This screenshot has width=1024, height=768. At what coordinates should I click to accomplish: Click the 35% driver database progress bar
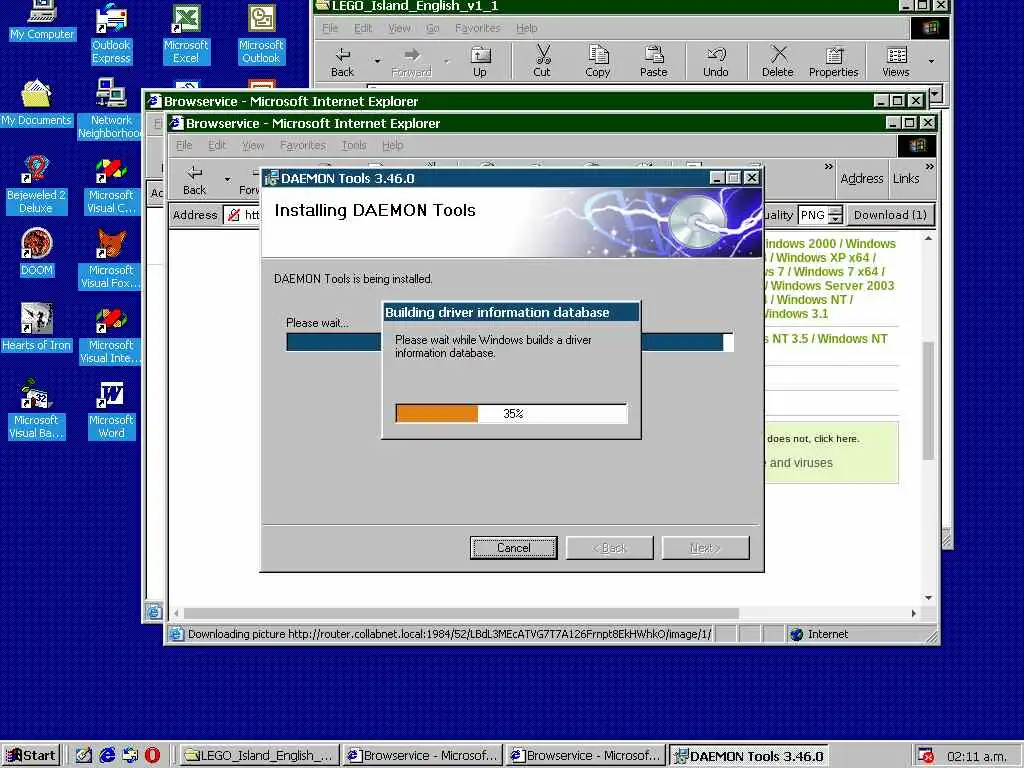point(511,413)
